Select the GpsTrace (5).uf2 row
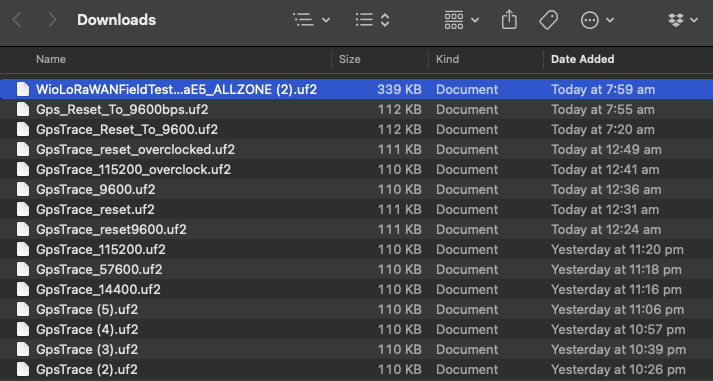Image resolution: width=713 pixels, height=381 pixels. pyautogui.click(x=356, y=310)
